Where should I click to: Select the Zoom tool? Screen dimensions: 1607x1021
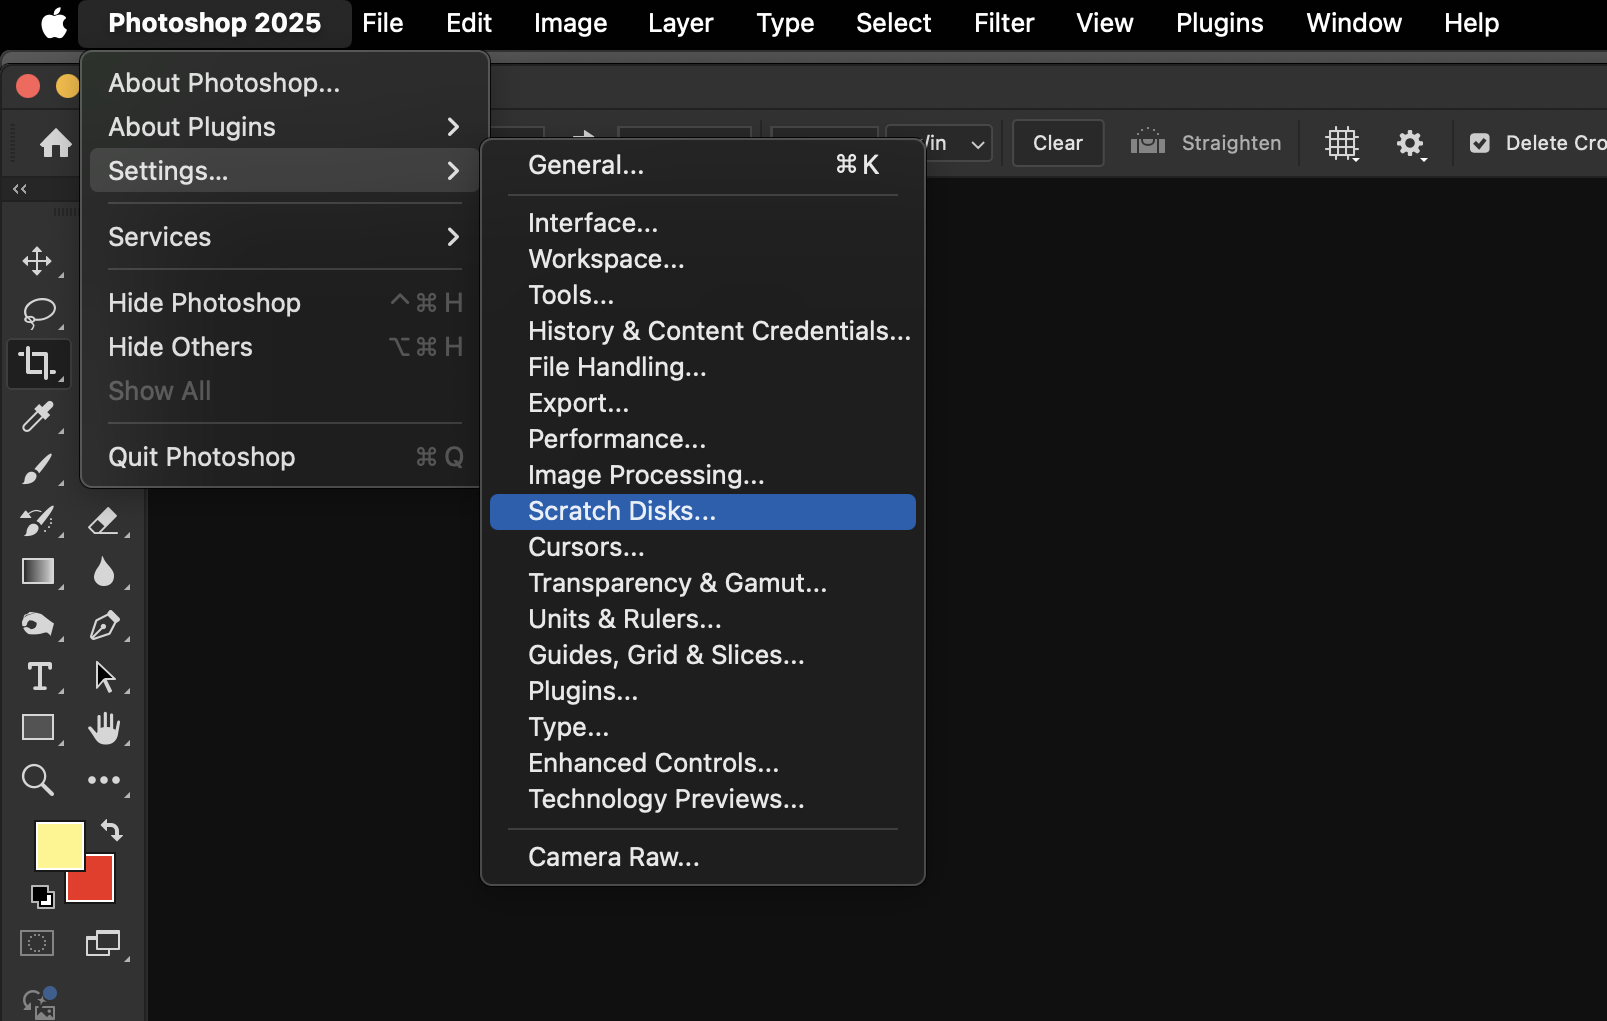click(37, 780)
